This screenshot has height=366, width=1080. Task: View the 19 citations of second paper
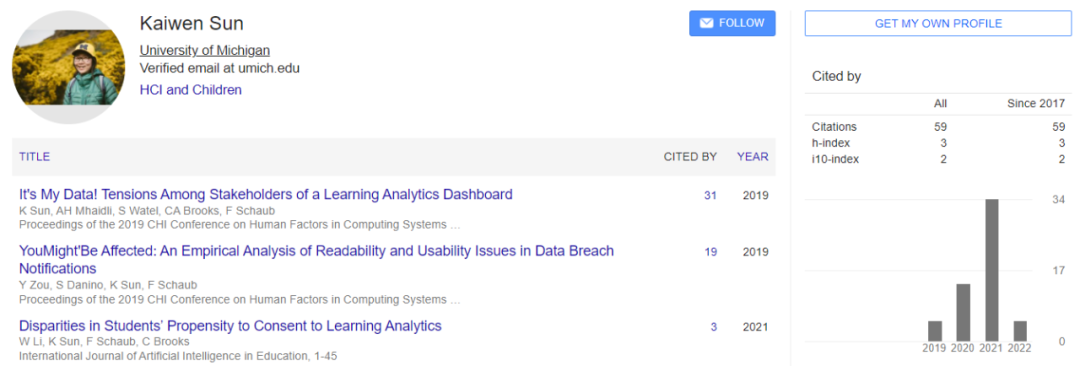[x=710, y=252]
